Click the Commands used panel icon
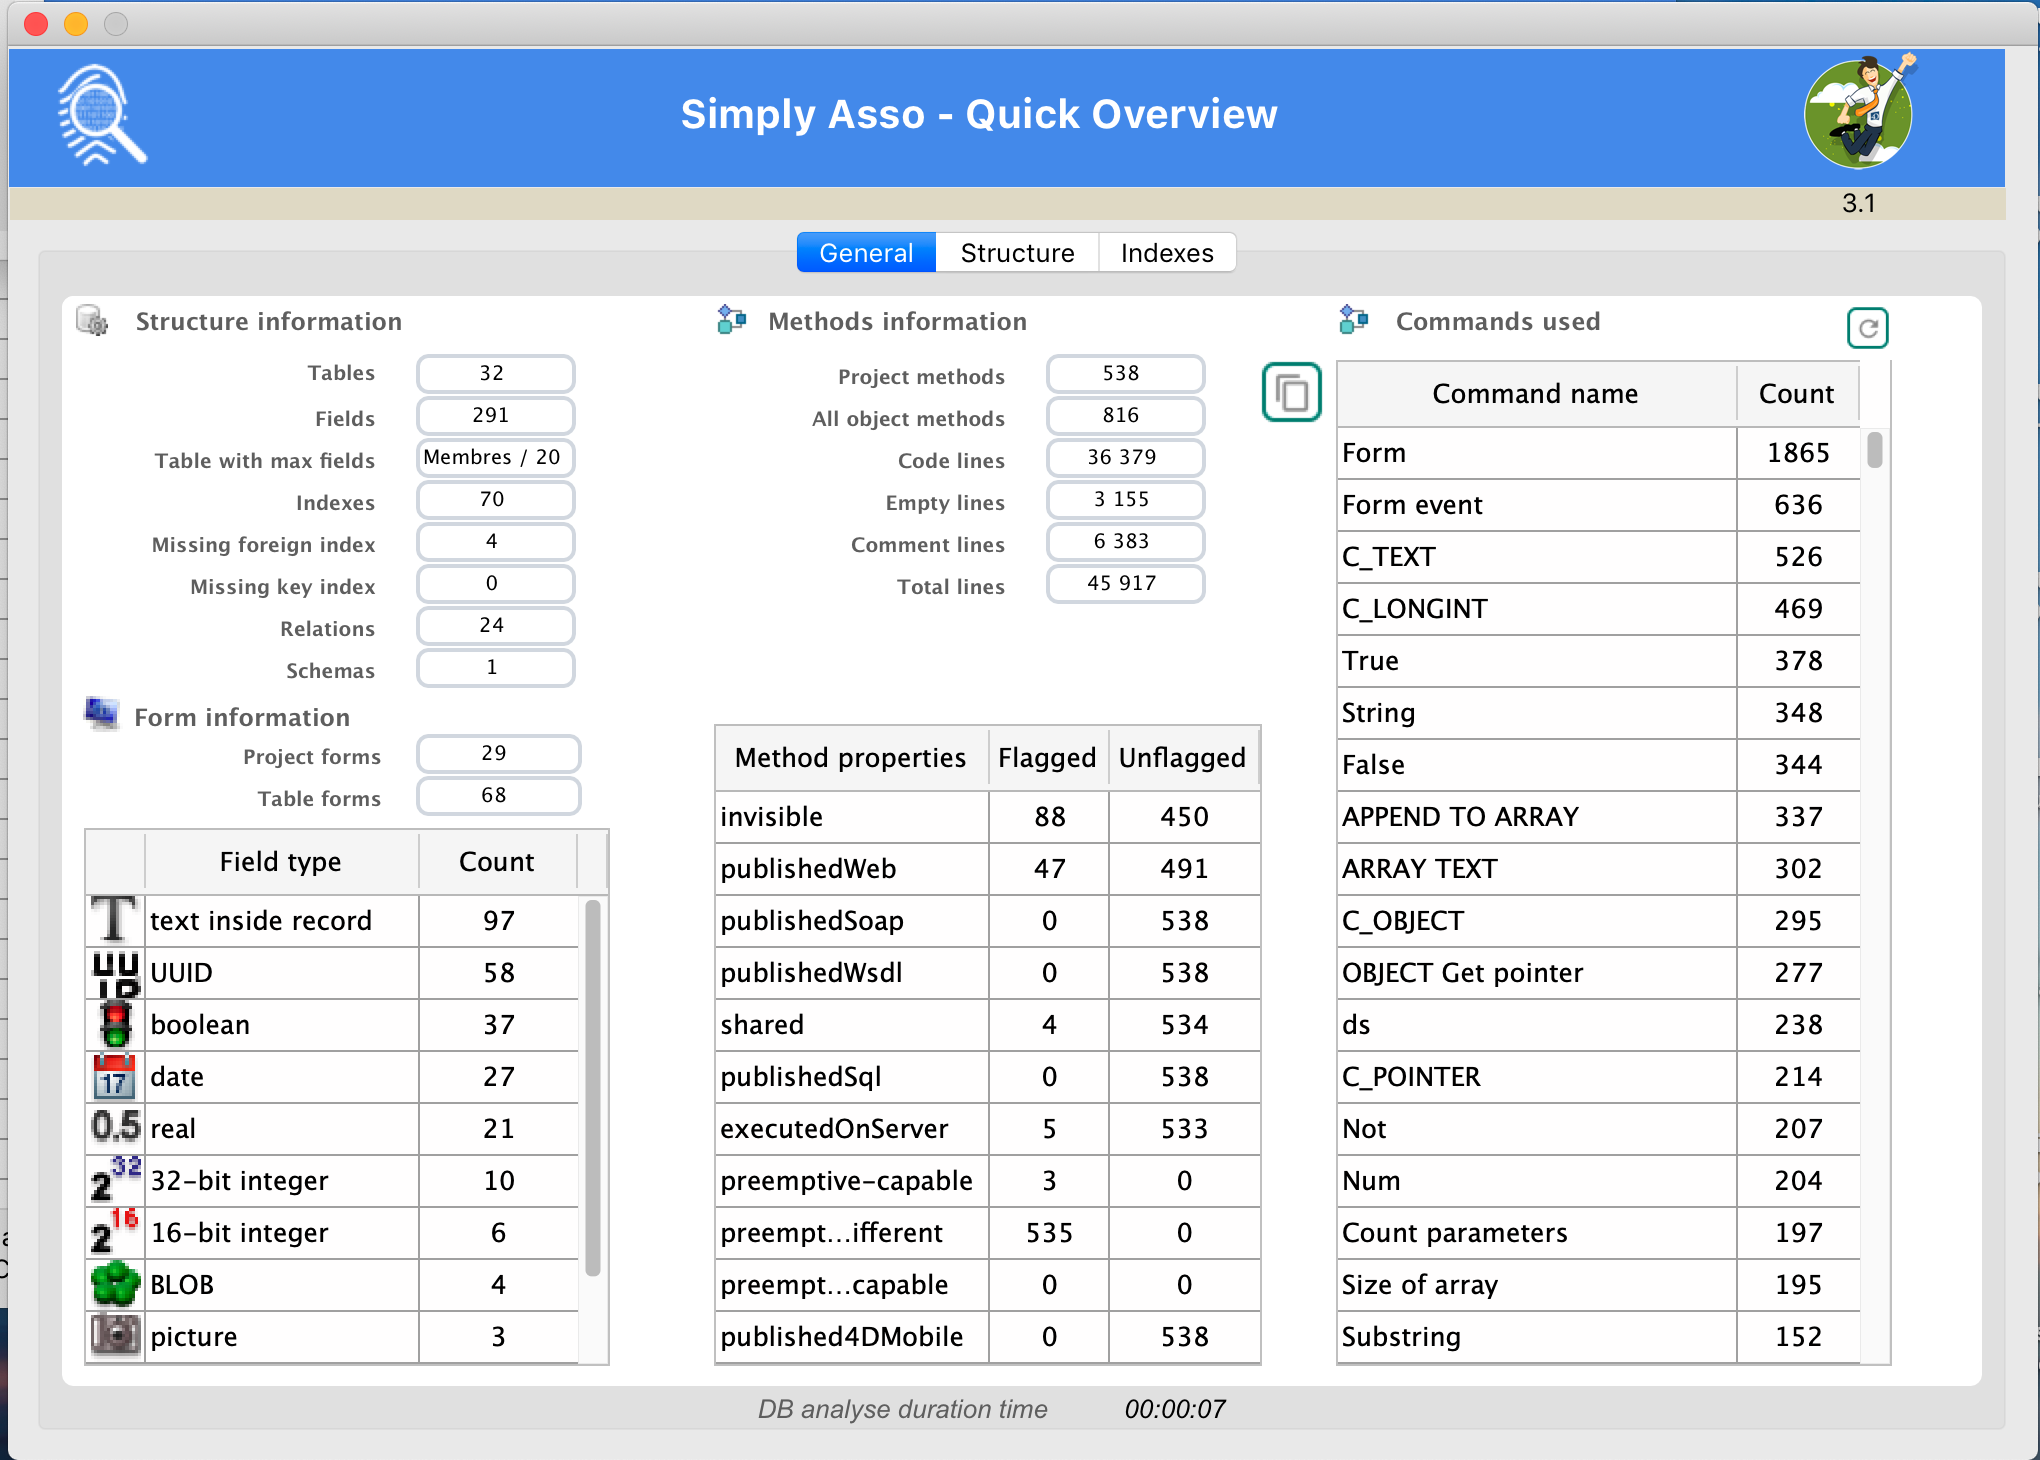2040x1460 pixels. point(1355,318)
